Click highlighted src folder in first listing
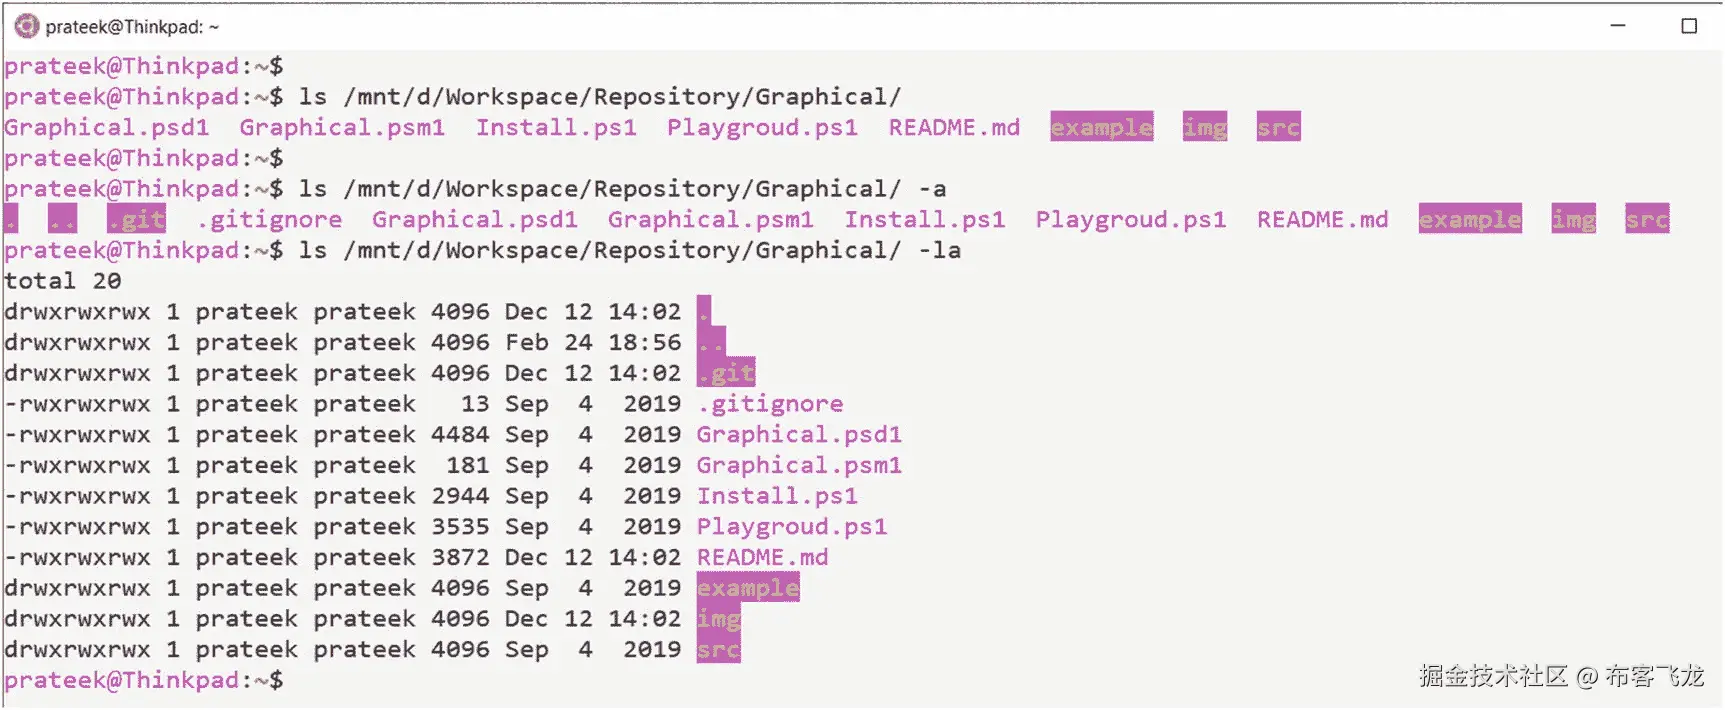 click(x=1278, y=127)
